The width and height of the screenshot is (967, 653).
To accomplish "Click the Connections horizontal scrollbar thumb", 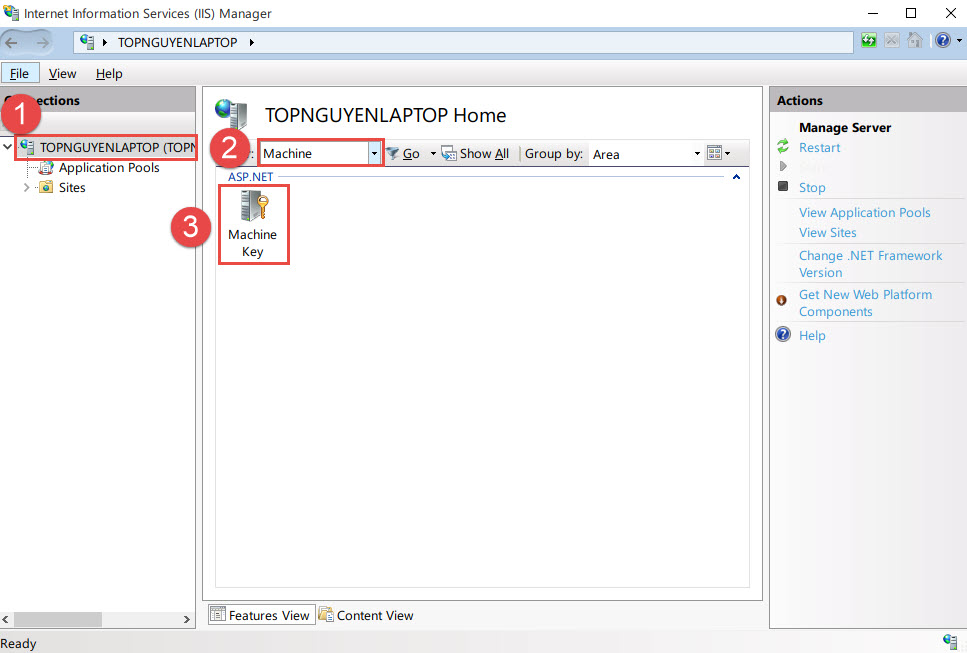I will pos(58,619).
